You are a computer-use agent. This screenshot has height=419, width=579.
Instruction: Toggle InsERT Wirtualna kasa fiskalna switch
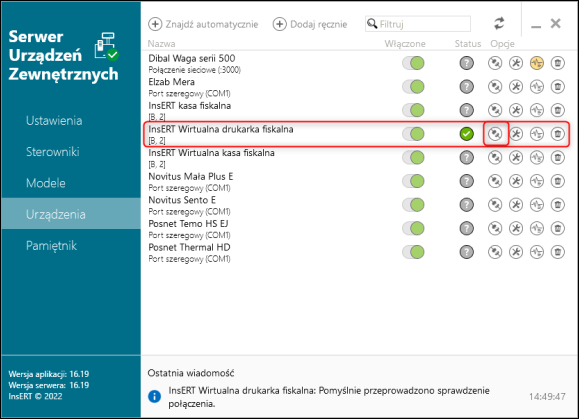pos(413,158)
